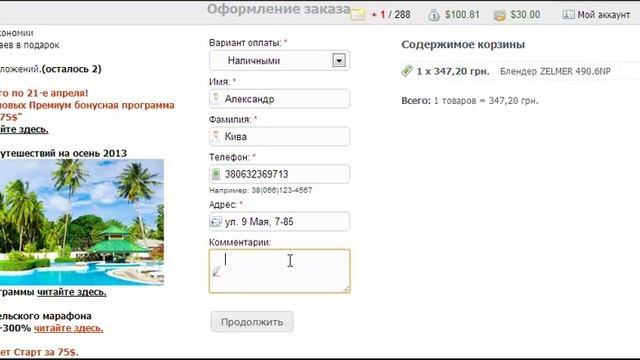Click inside the Комментарии text area

coord(280,271)
